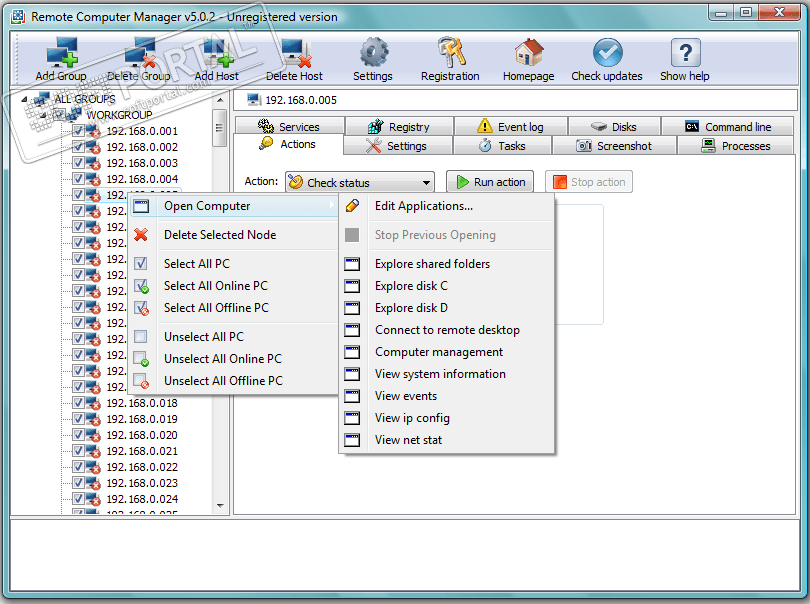This screenshot has width=810, height=604.
Task: Choose Explore disk C from the submenu
Action: 447,286
